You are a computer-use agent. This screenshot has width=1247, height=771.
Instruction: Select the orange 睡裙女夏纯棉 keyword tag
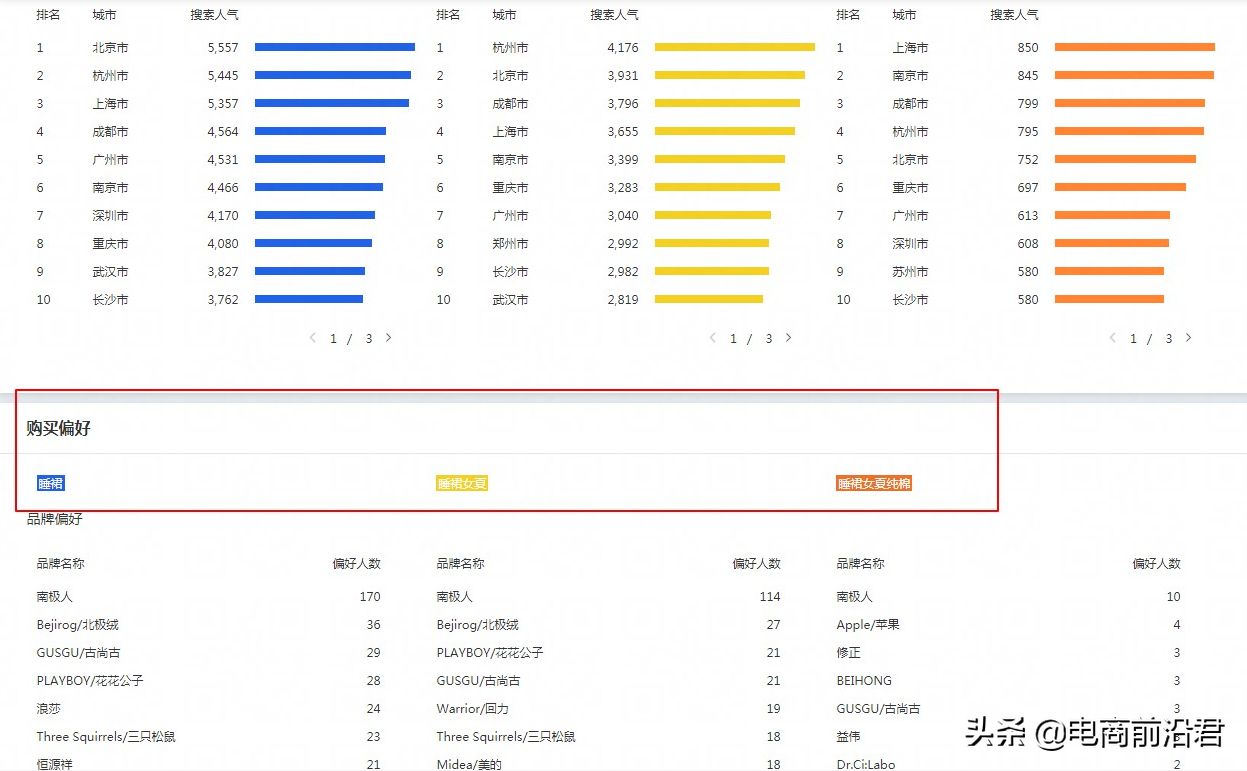874,483
